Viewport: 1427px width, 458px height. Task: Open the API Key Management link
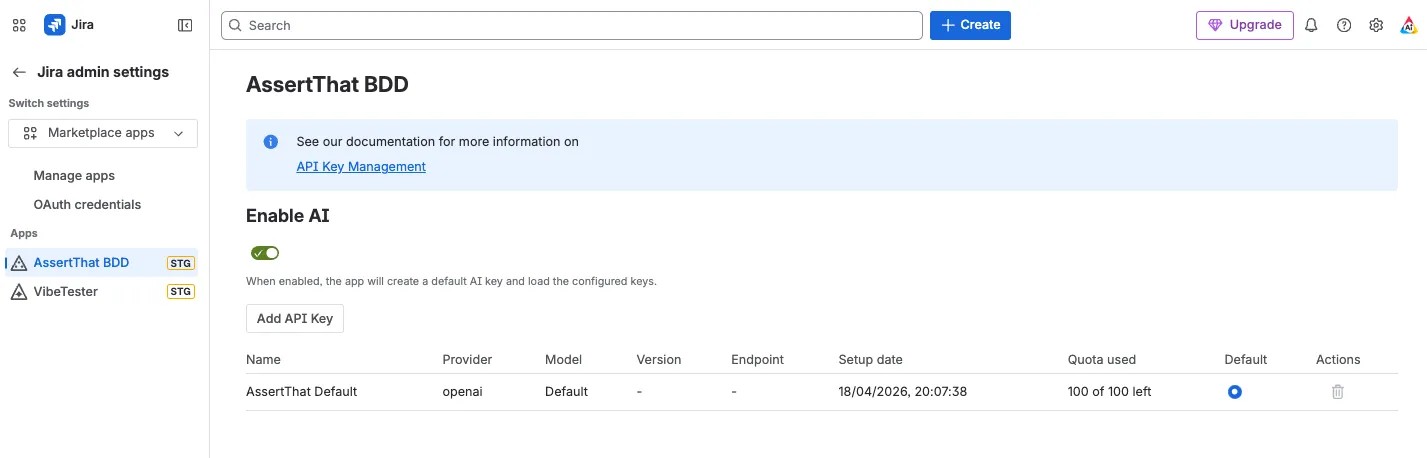click(361, 167)
